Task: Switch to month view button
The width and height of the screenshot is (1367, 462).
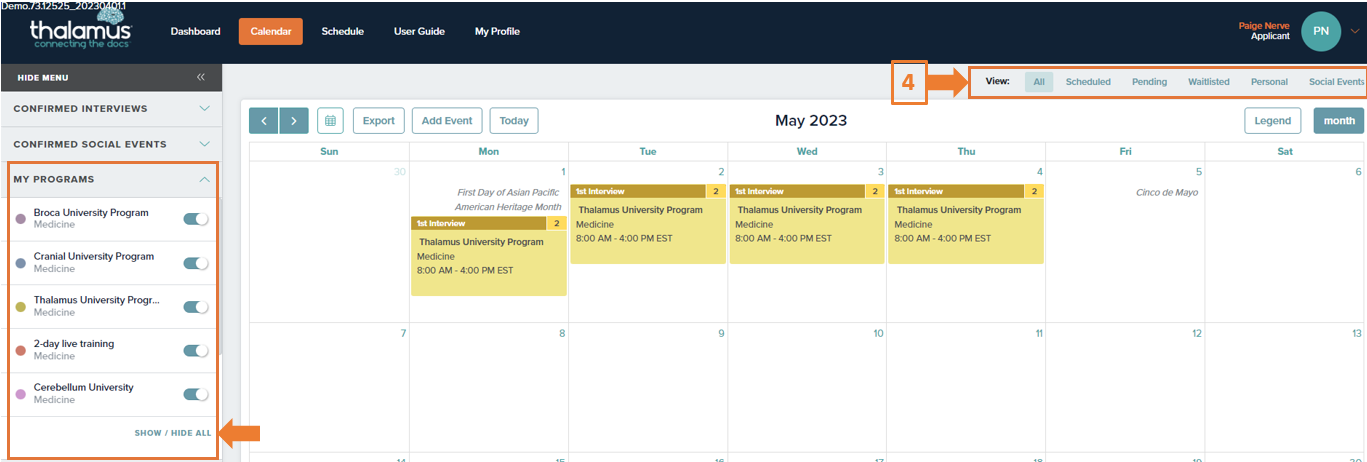Action: point(1339,121)
